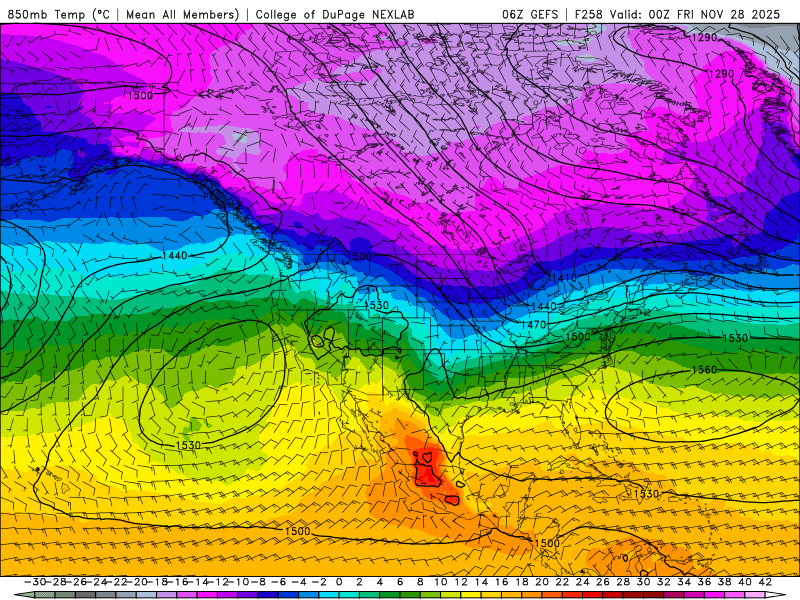Click the '38' label on the temperature legend
Image resolution: width=800 pixels, height=600 pixels.
click(x=724, y=582)
